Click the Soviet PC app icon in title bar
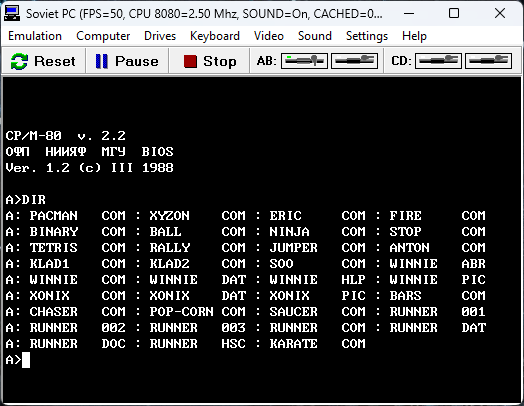Screen dimensions: 524x406 tap(12, 14)
